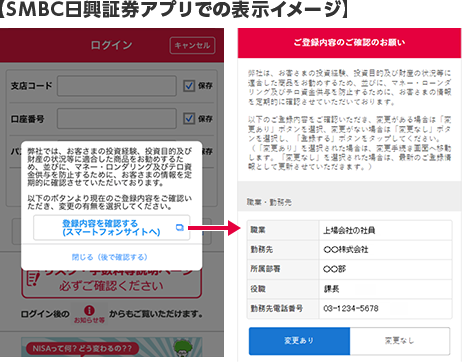Click the 役職 row label
462x362 pixels.
[x=258, y=289]
